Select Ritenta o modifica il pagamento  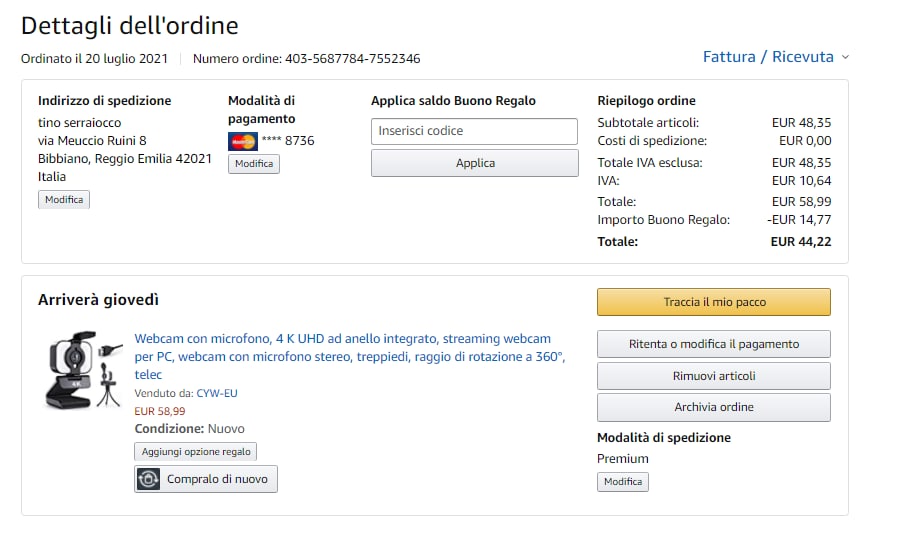tap(713, 344)
